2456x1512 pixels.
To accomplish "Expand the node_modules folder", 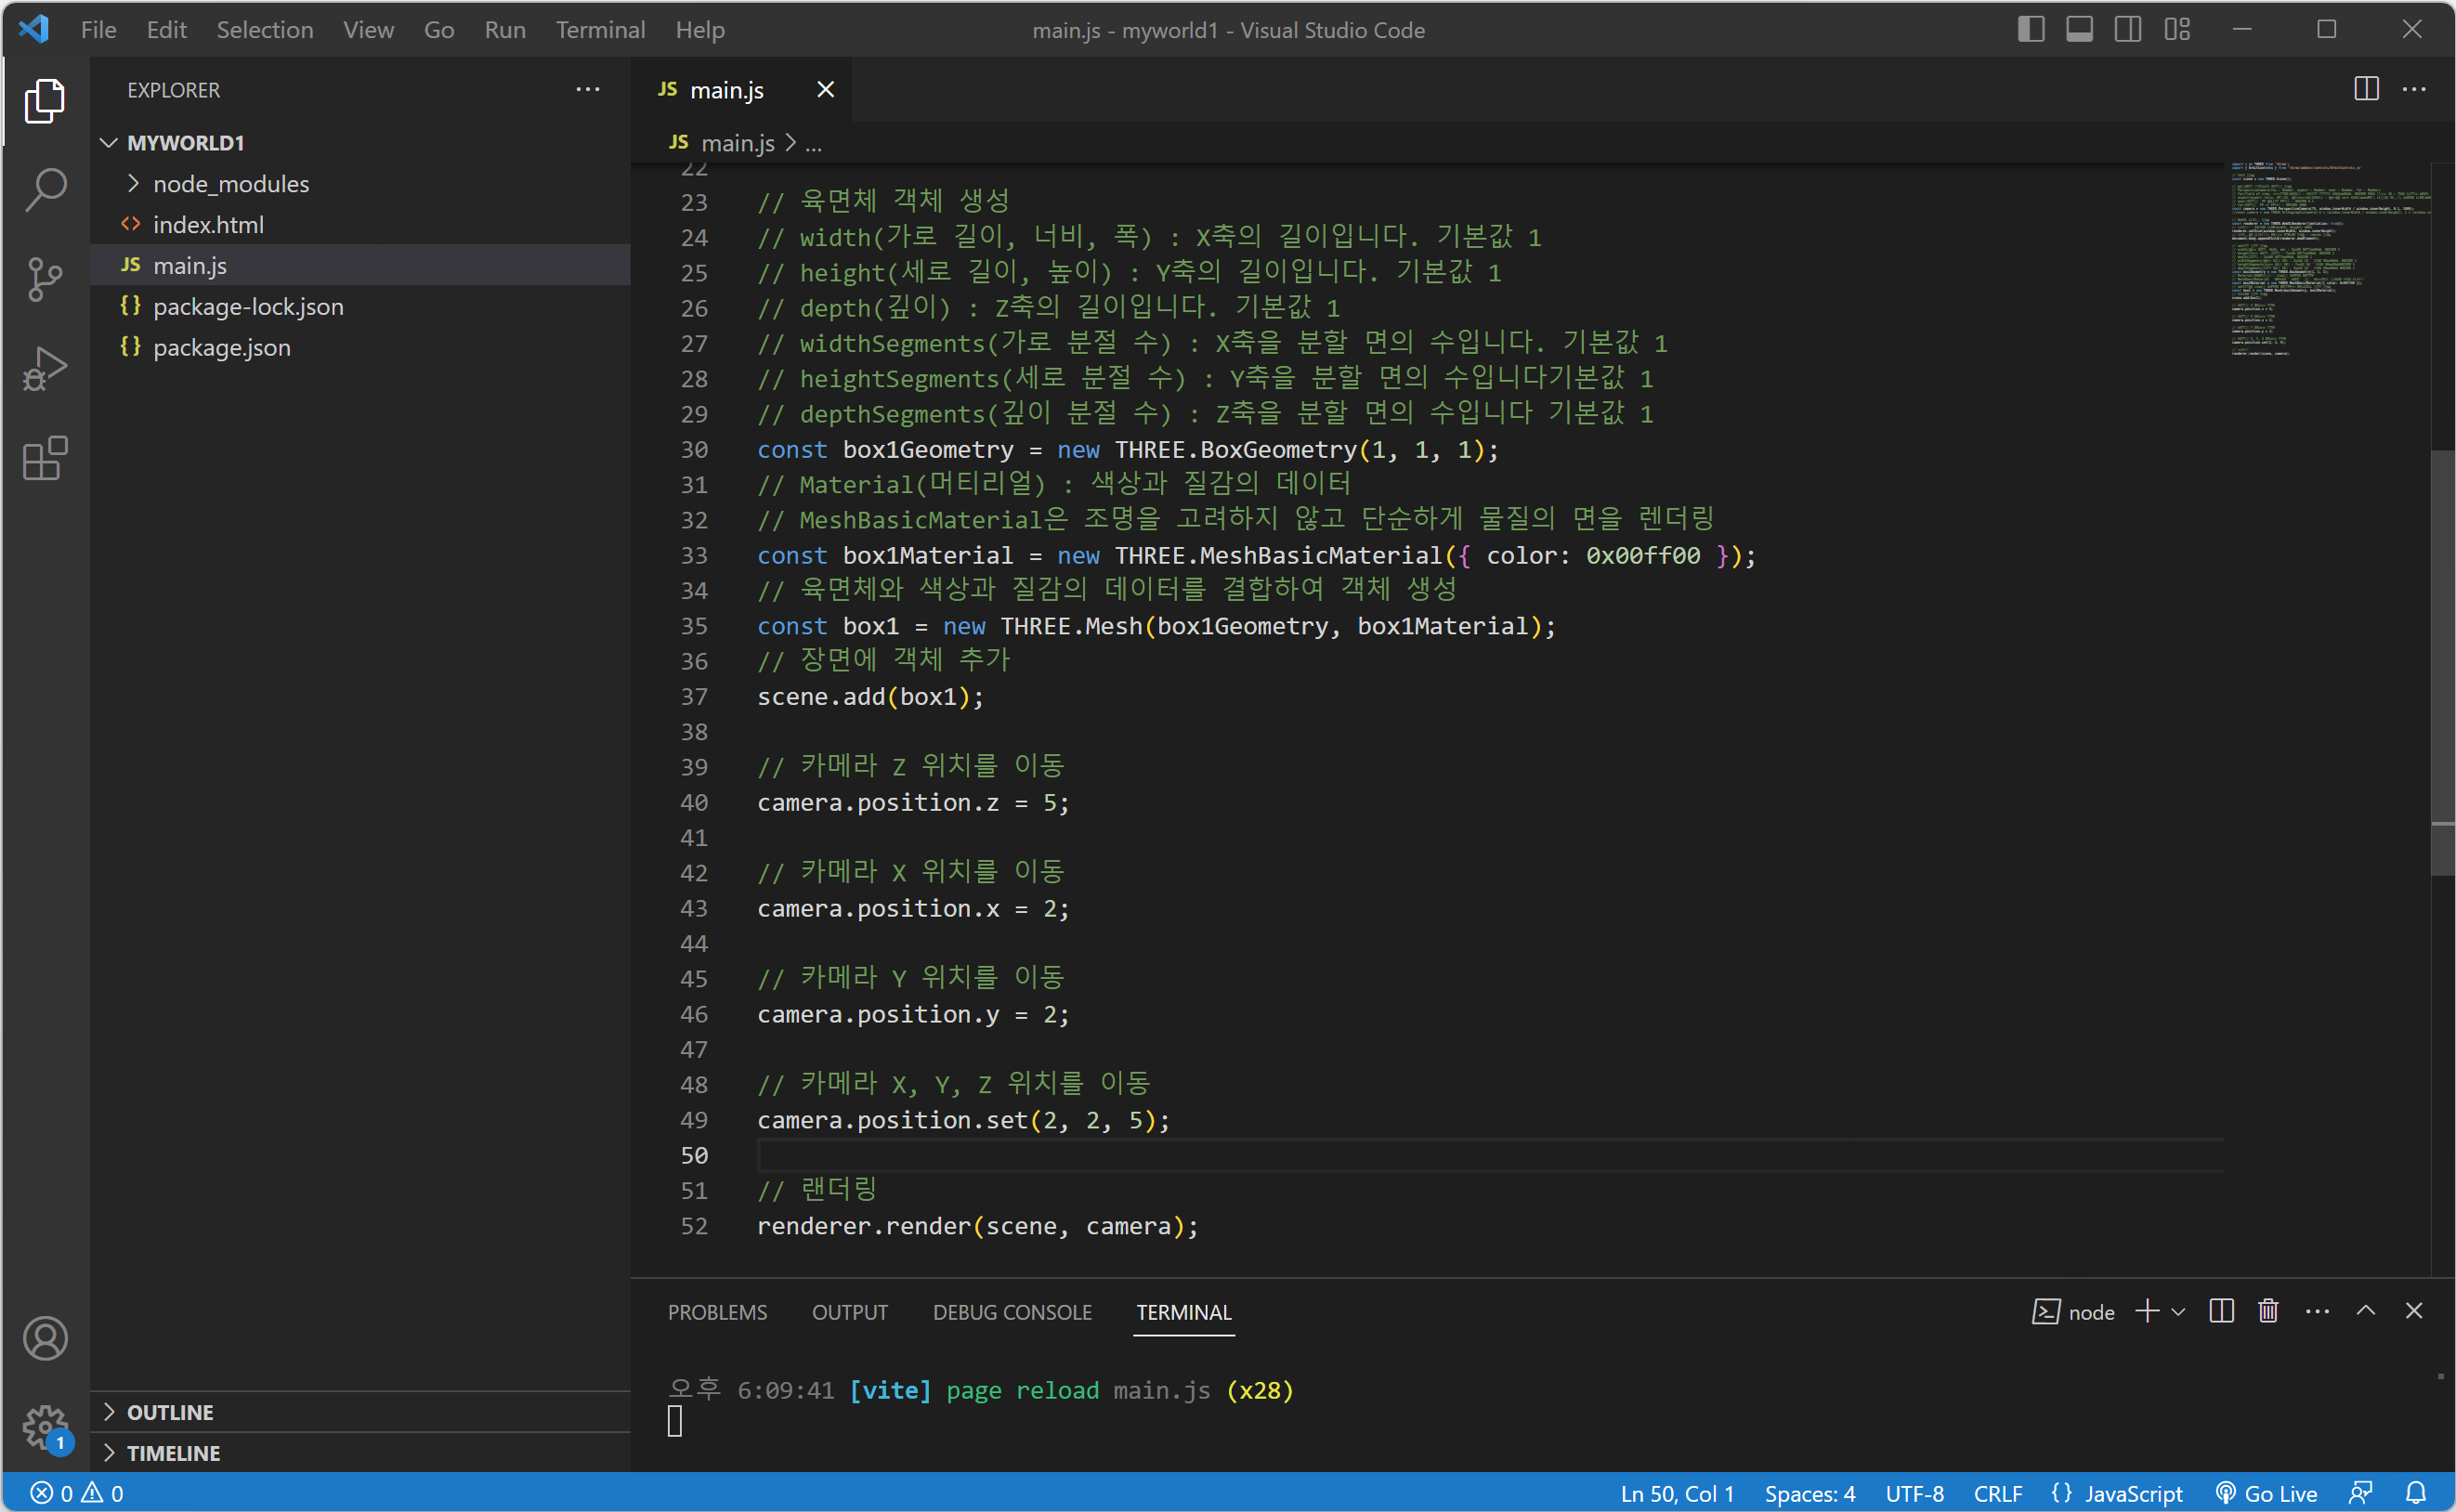I will click(x=231, y=184).
